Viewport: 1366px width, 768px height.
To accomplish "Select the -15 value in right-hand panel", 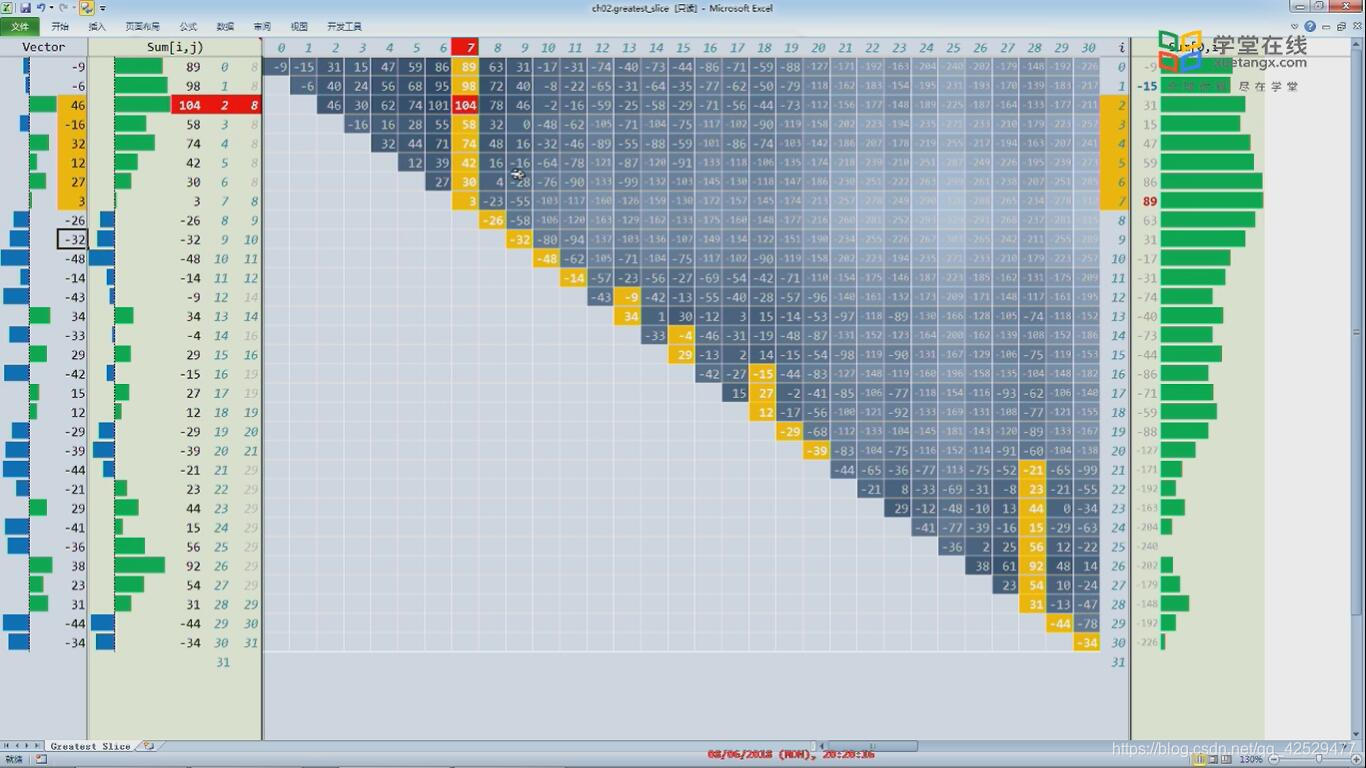I will 1147,86.
